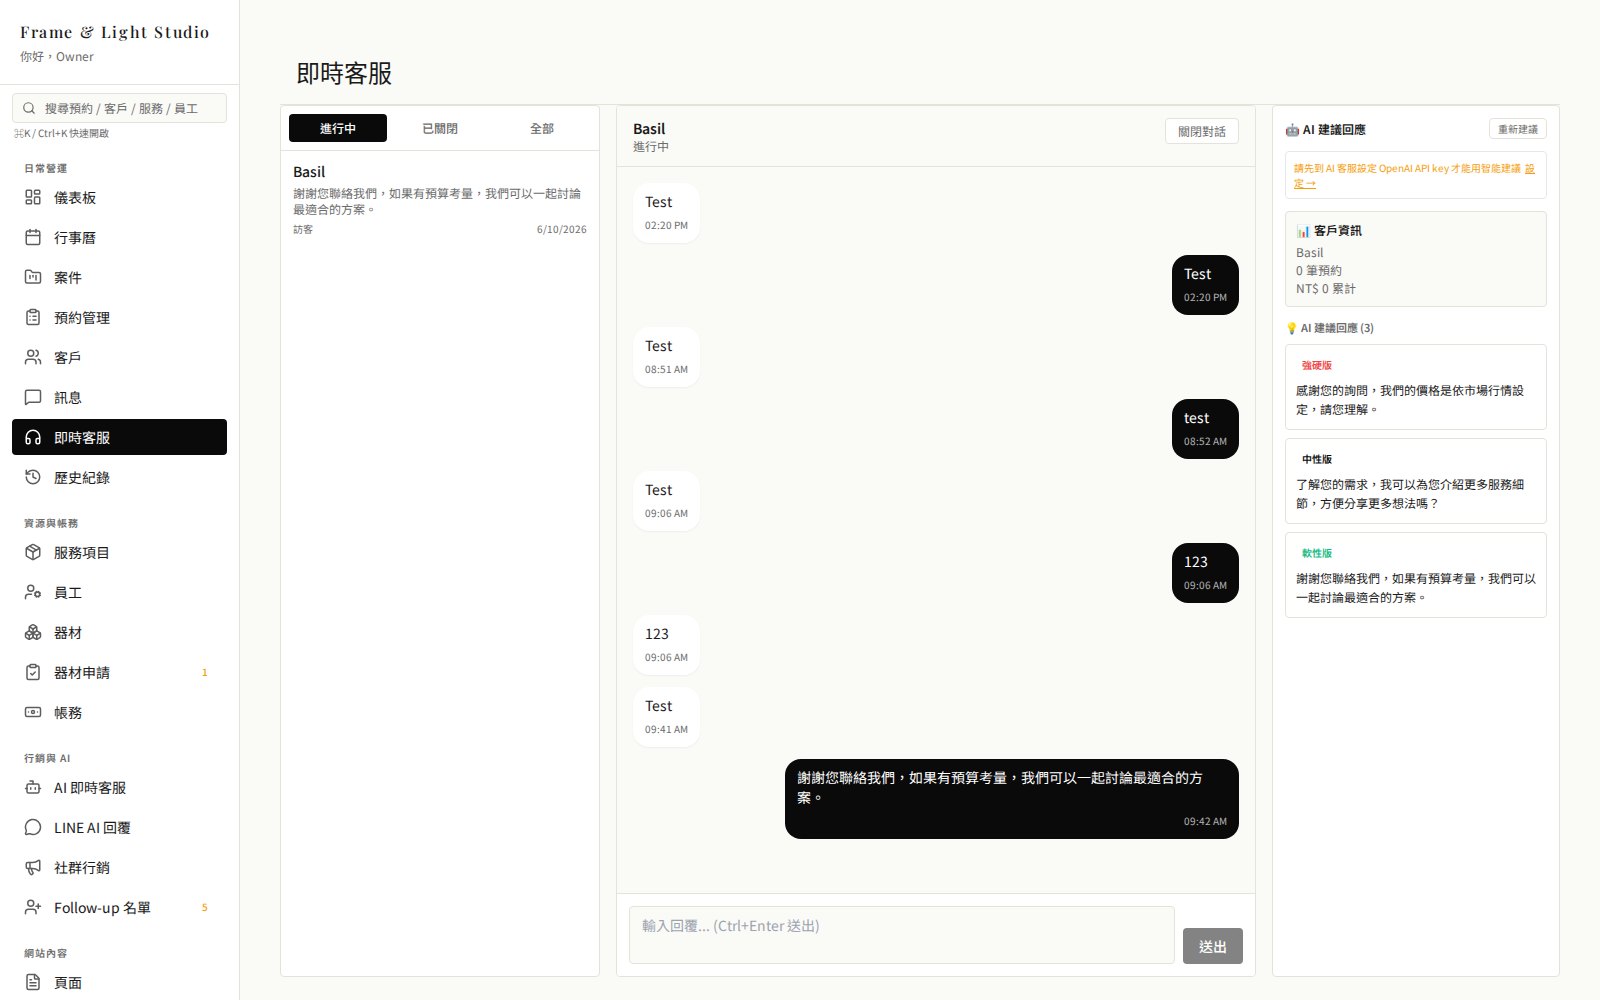
Task: Click the 即時客服 headset icon
Action: click(33, 437)
